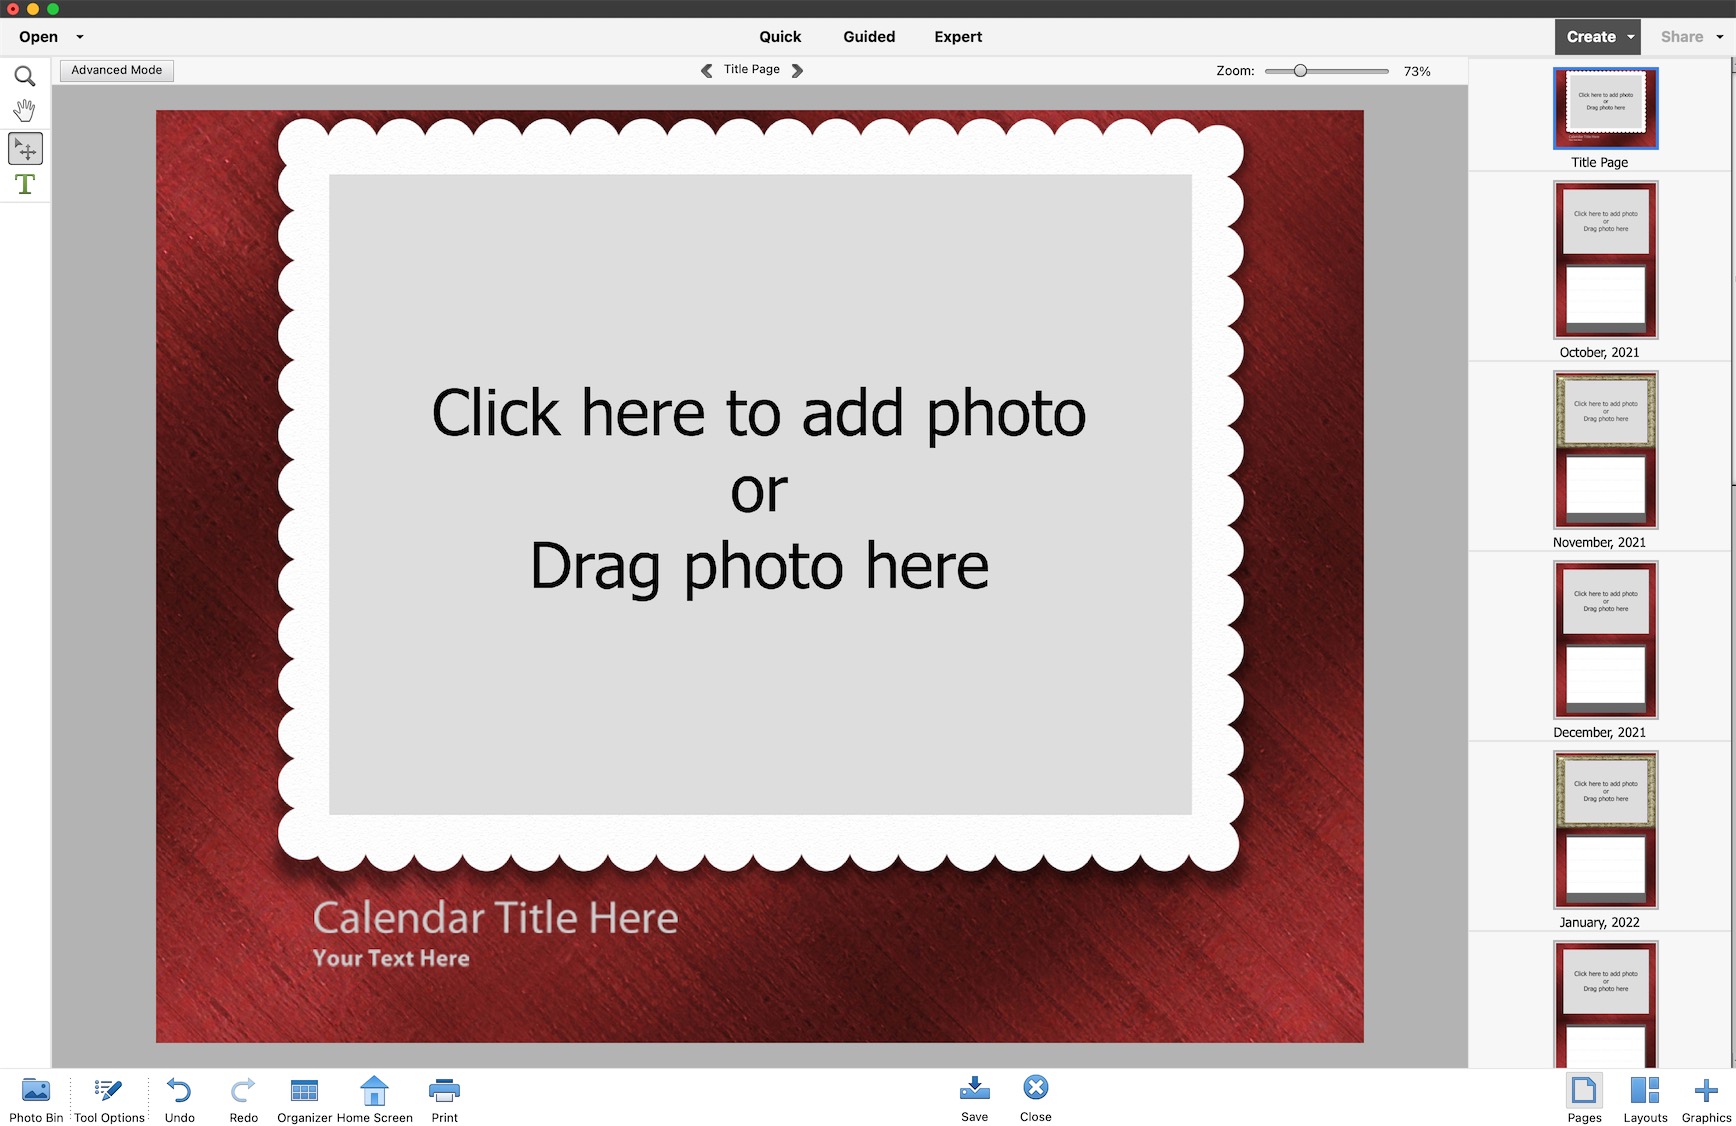Select the October, 2021 page thumbnail

pos(1605,260)
